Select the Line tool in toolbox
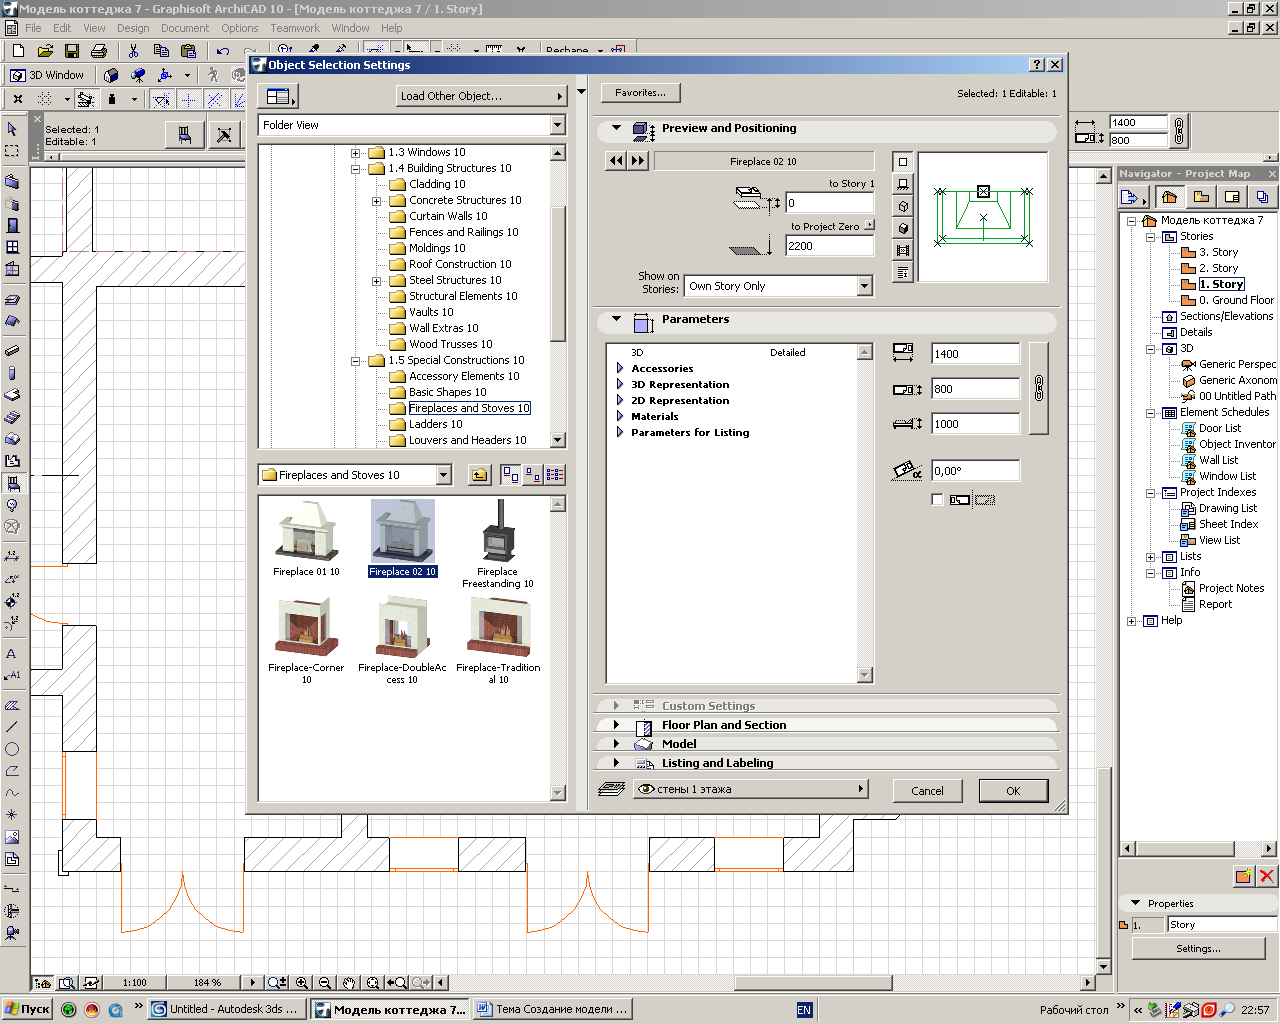 [12, 727]
